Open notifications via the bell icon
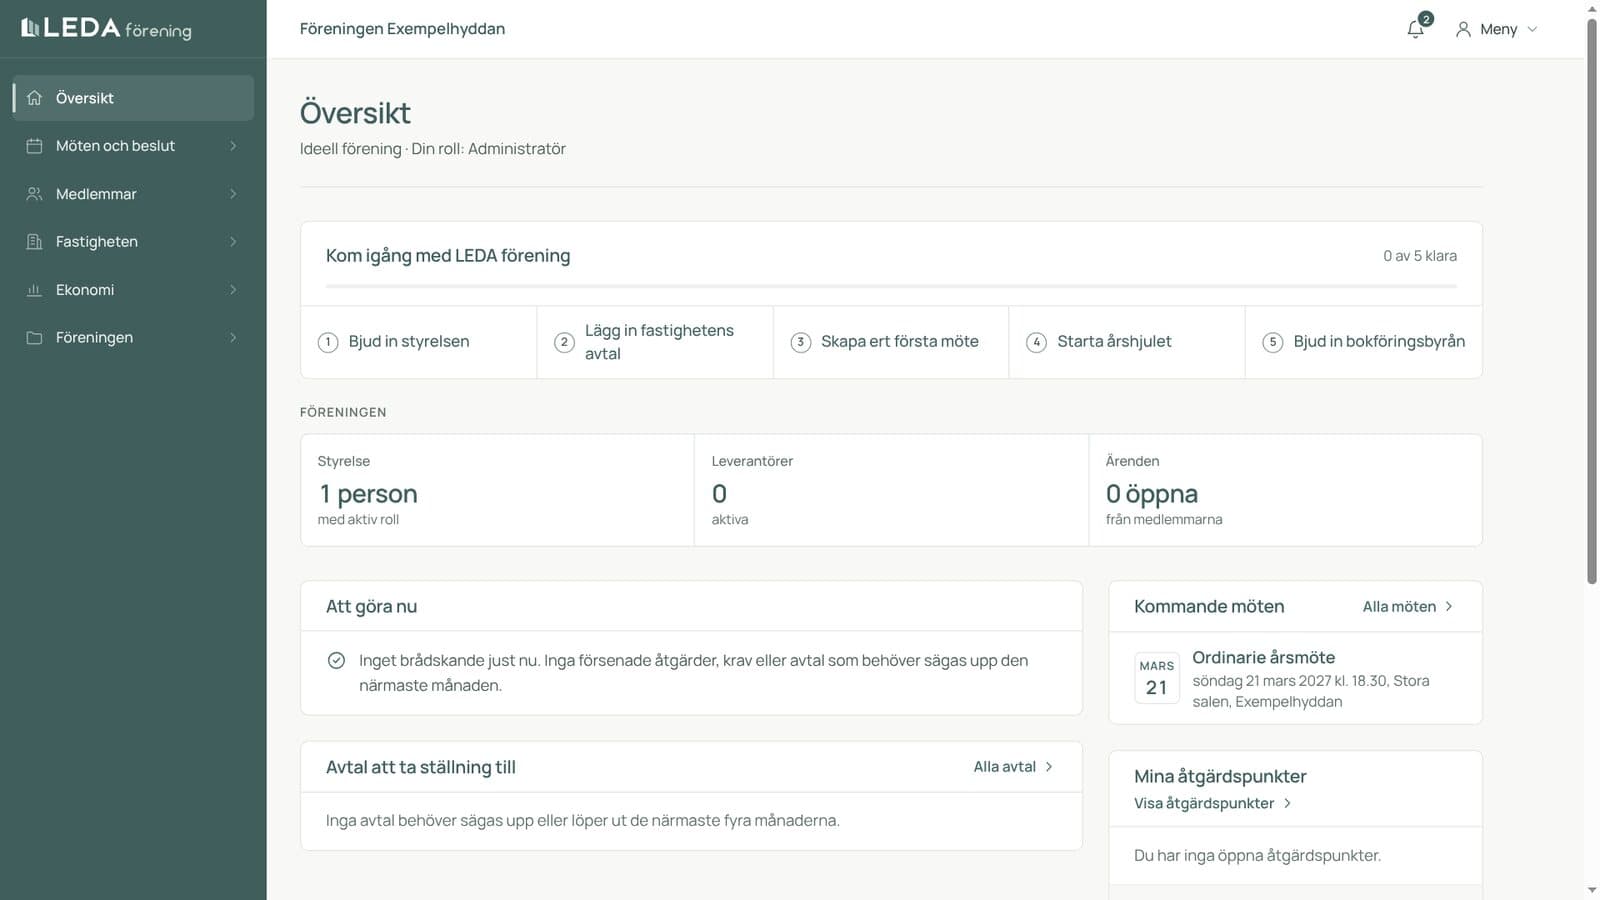The image size is (1600, 900). pos(1416,29)
